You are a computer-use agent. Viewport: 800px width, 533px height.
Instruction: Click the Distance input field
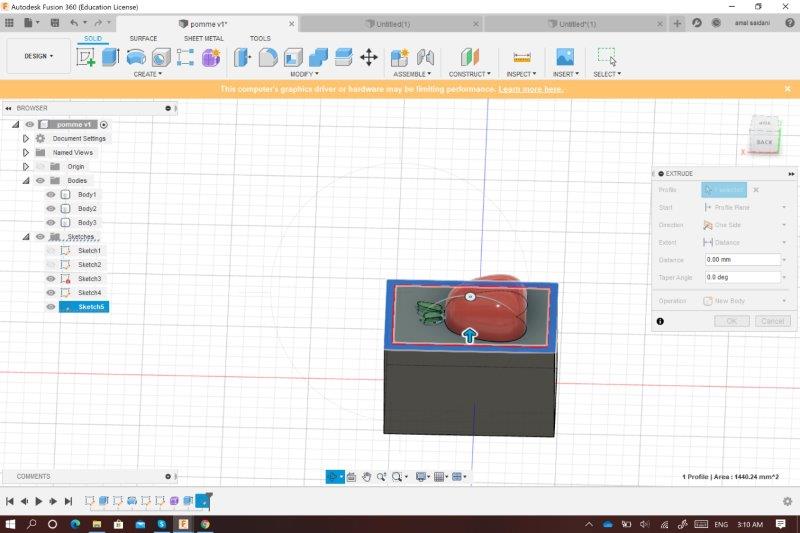(x=743, y=260)
